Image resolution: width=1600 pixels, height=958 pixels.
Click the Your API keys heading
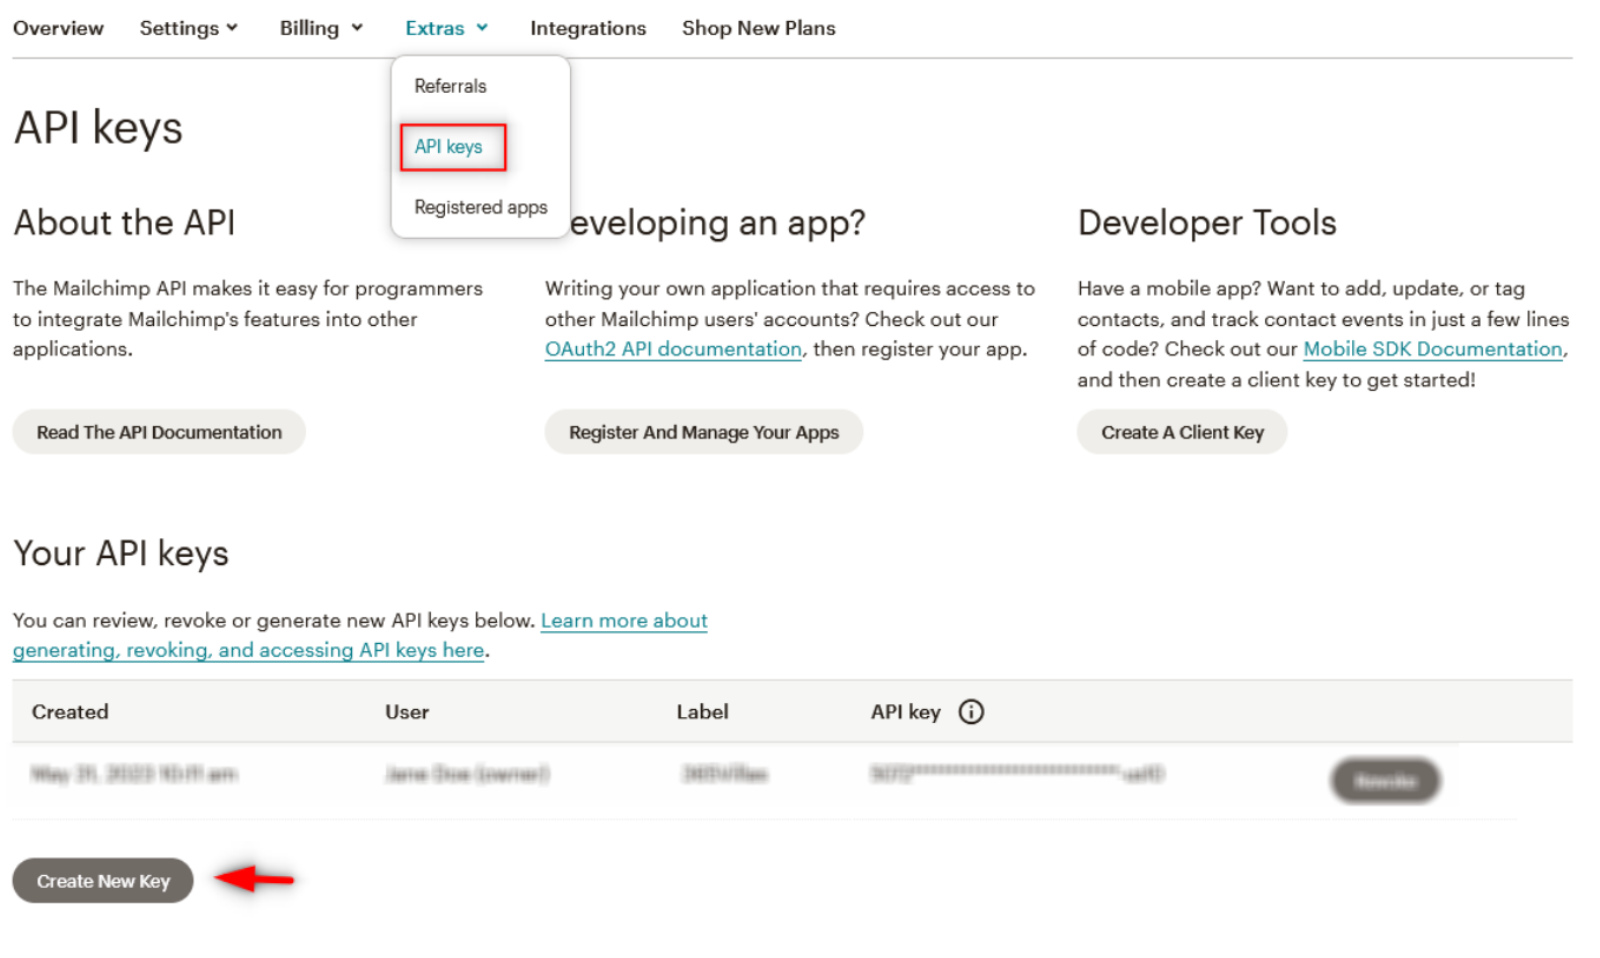click(x=121, y=554)
